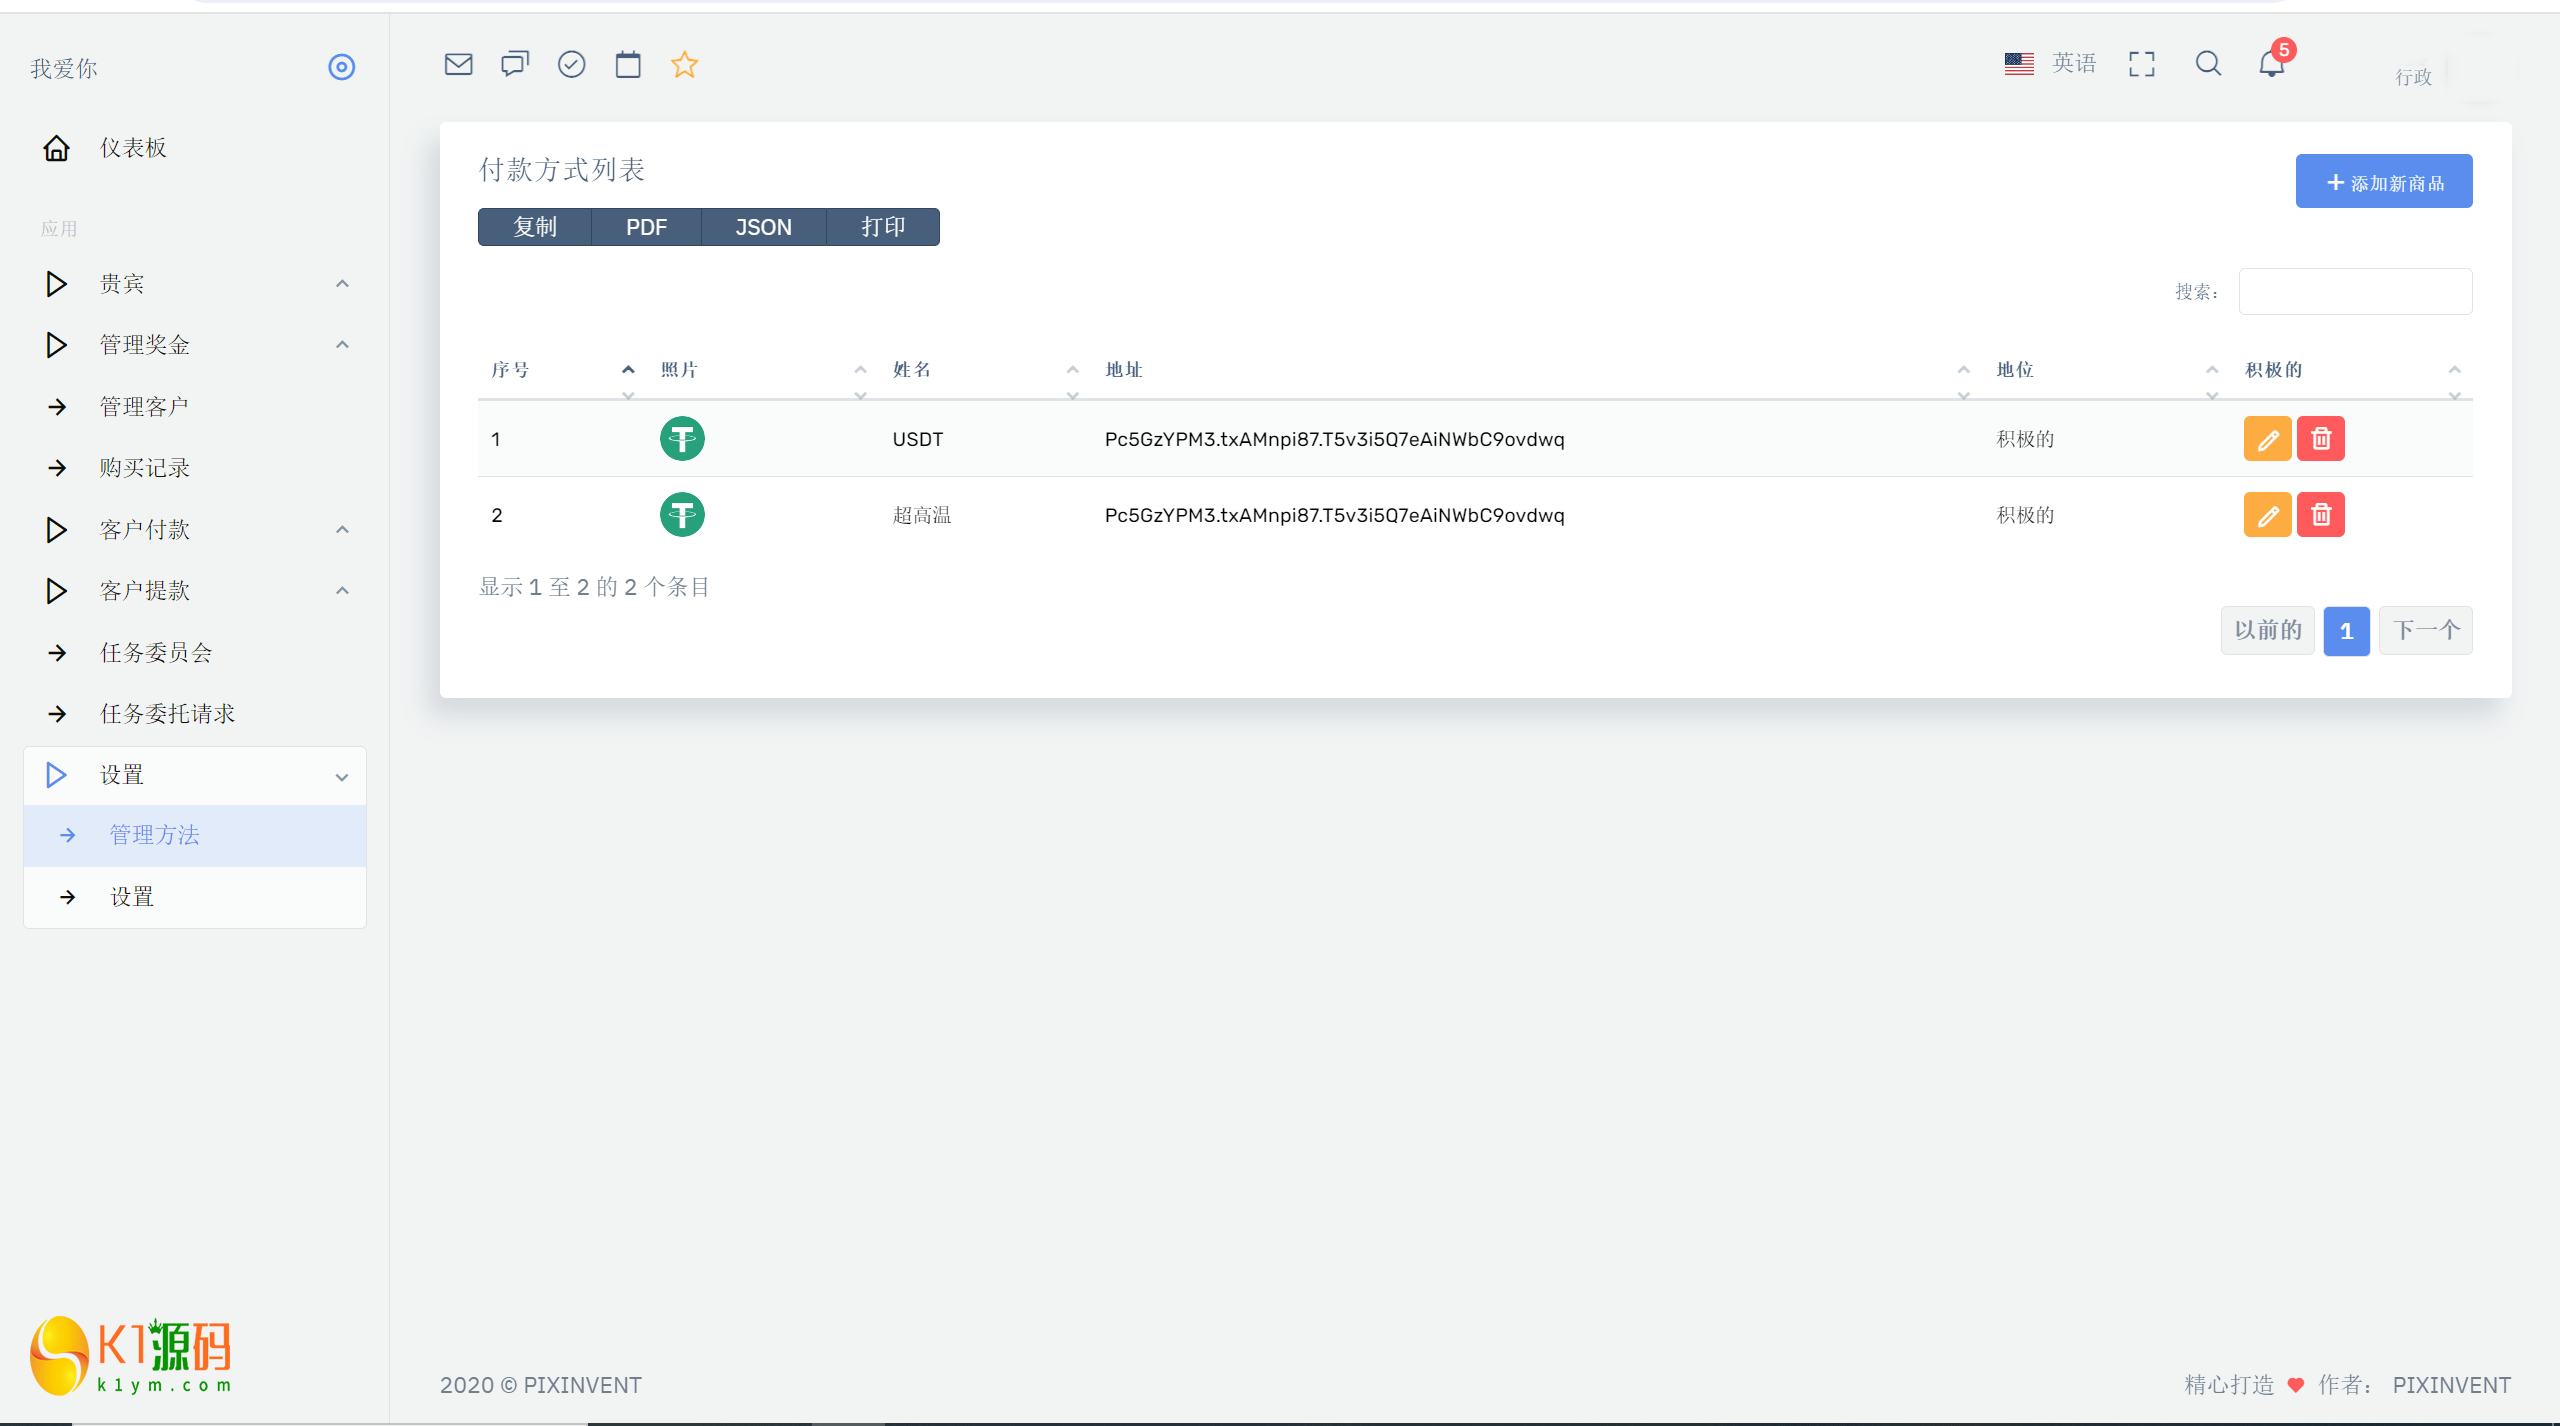Delete the USDT payment method

tap(2321, 439)
